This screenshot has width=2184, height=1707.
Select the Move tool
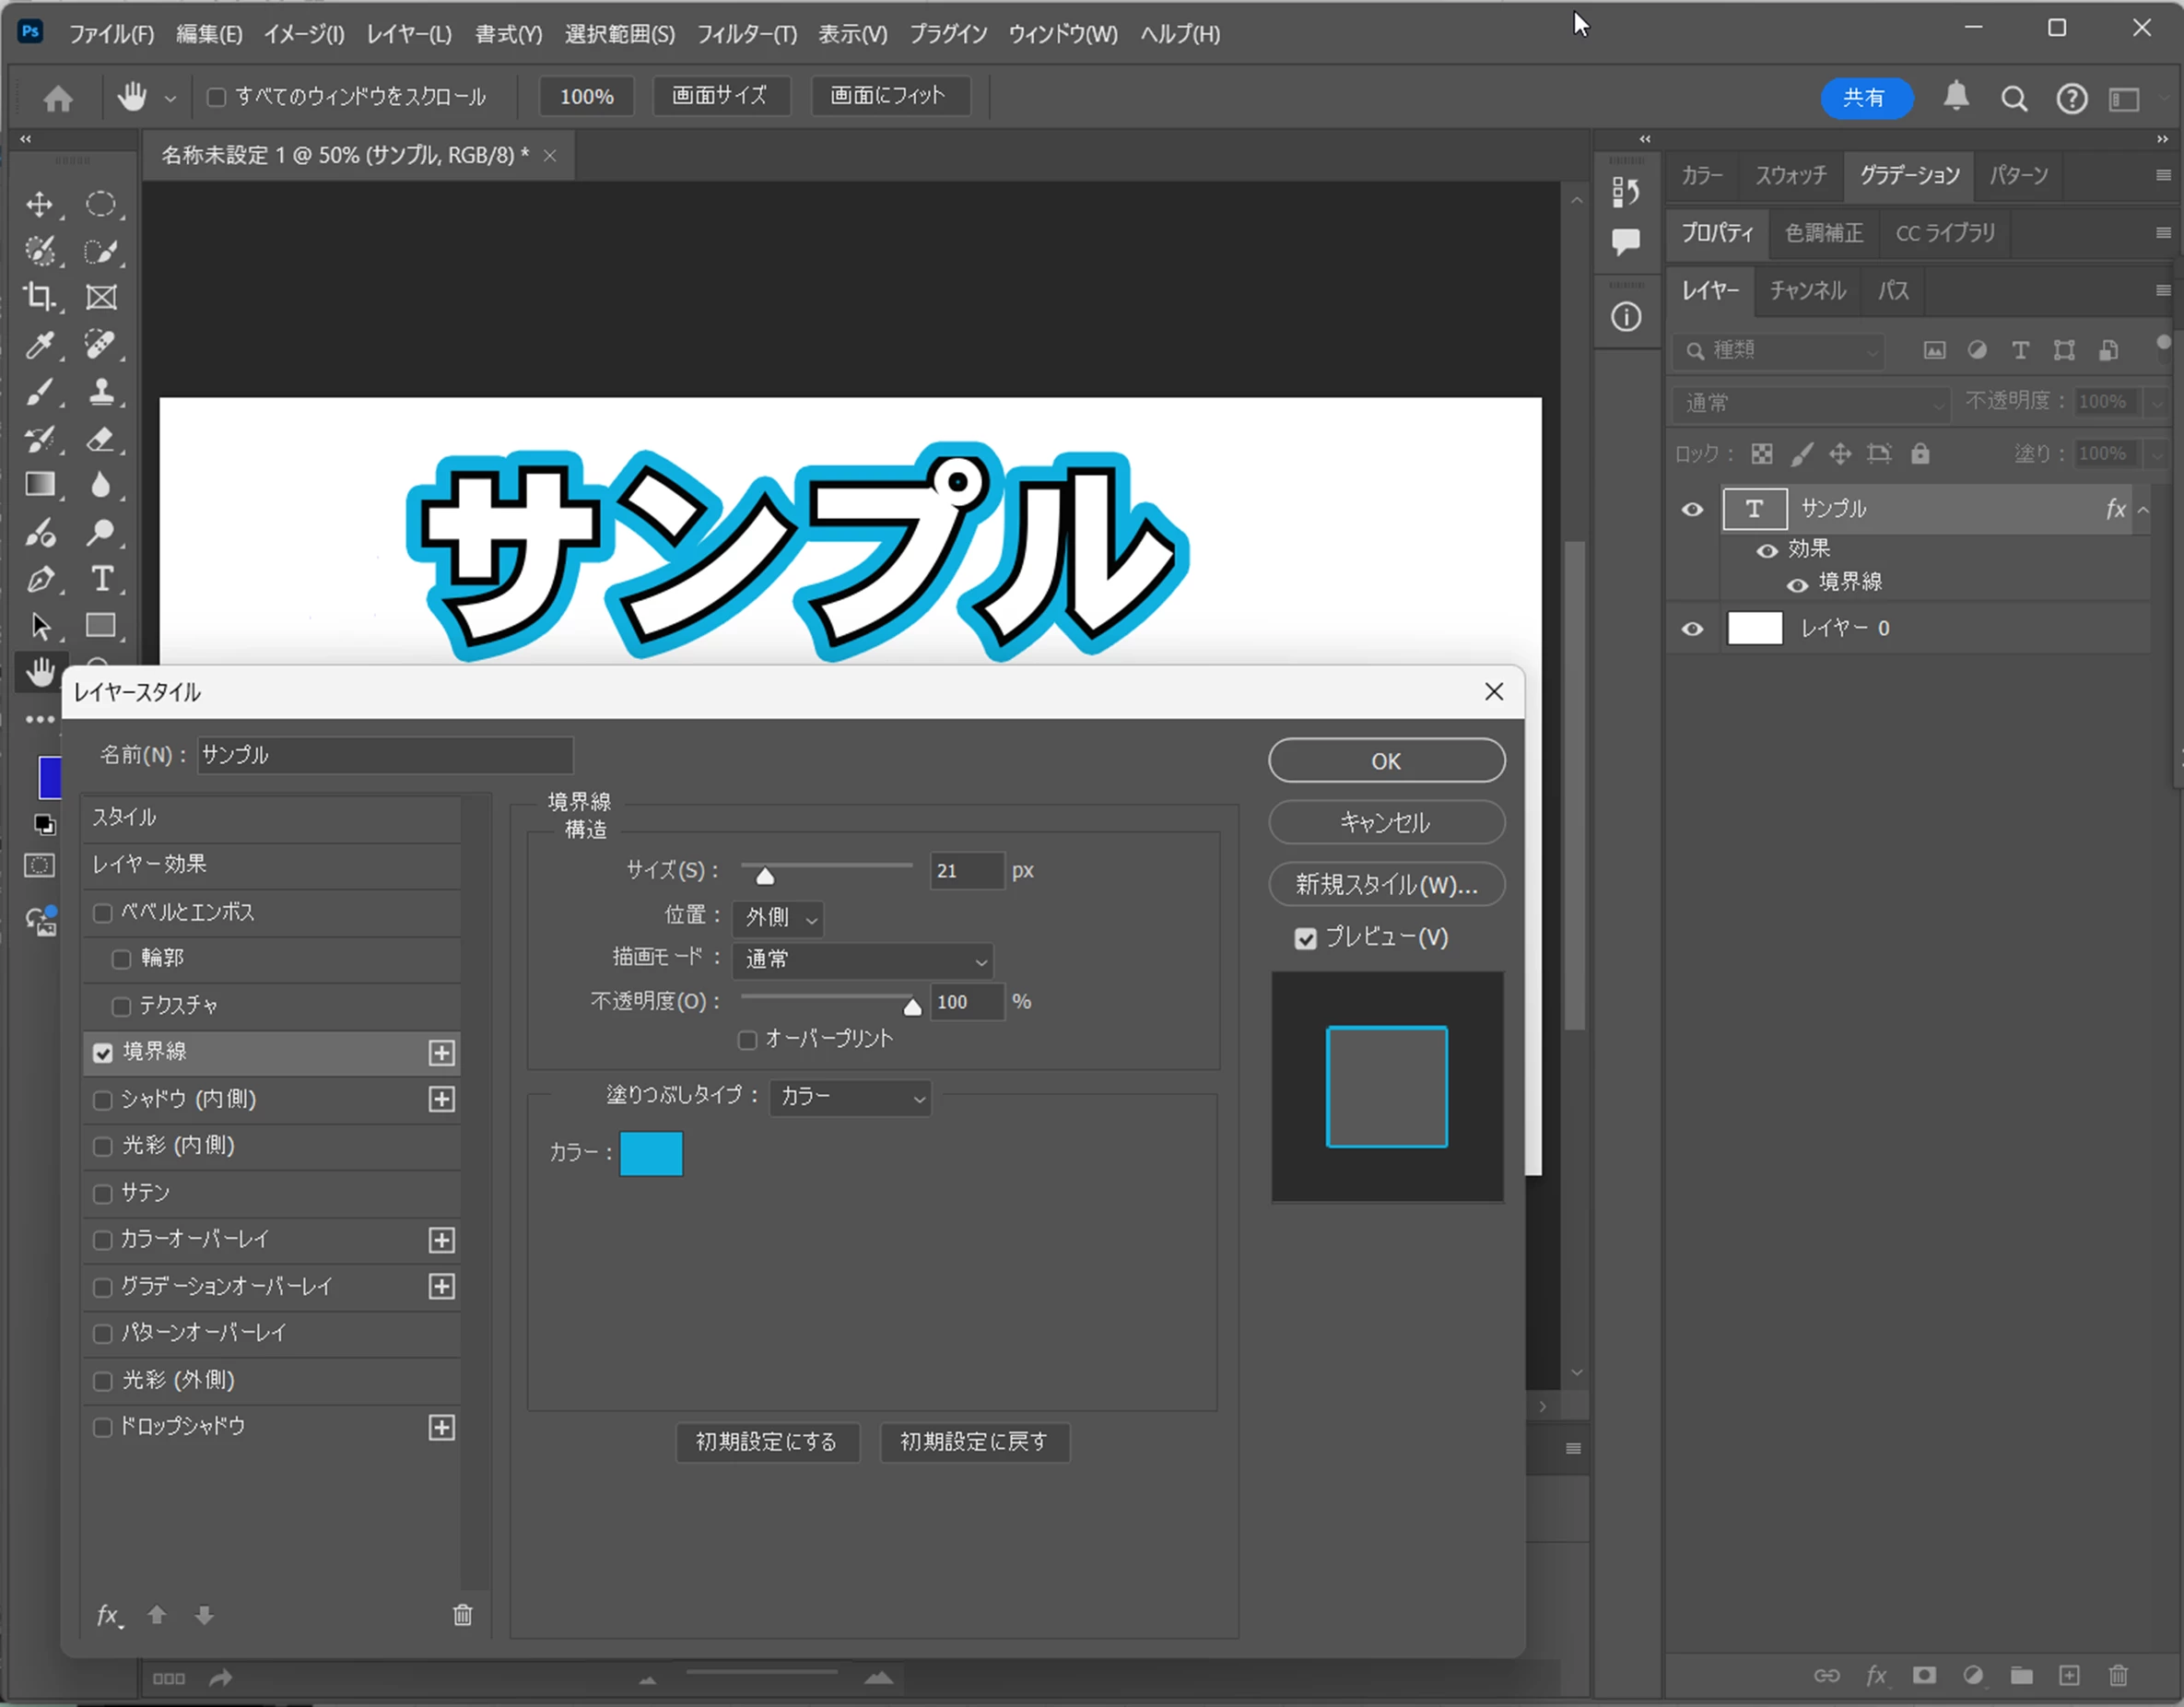pyautogui.click(x=39, y=204)
